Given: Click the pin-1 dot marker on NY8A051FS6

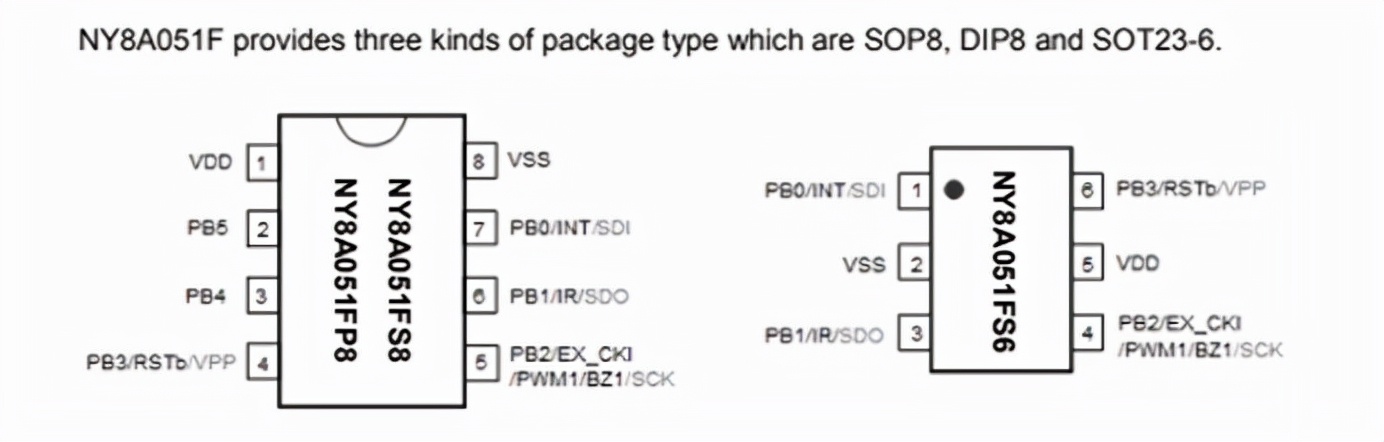Looking at the screenshot, I should click(x=954, y=189).
